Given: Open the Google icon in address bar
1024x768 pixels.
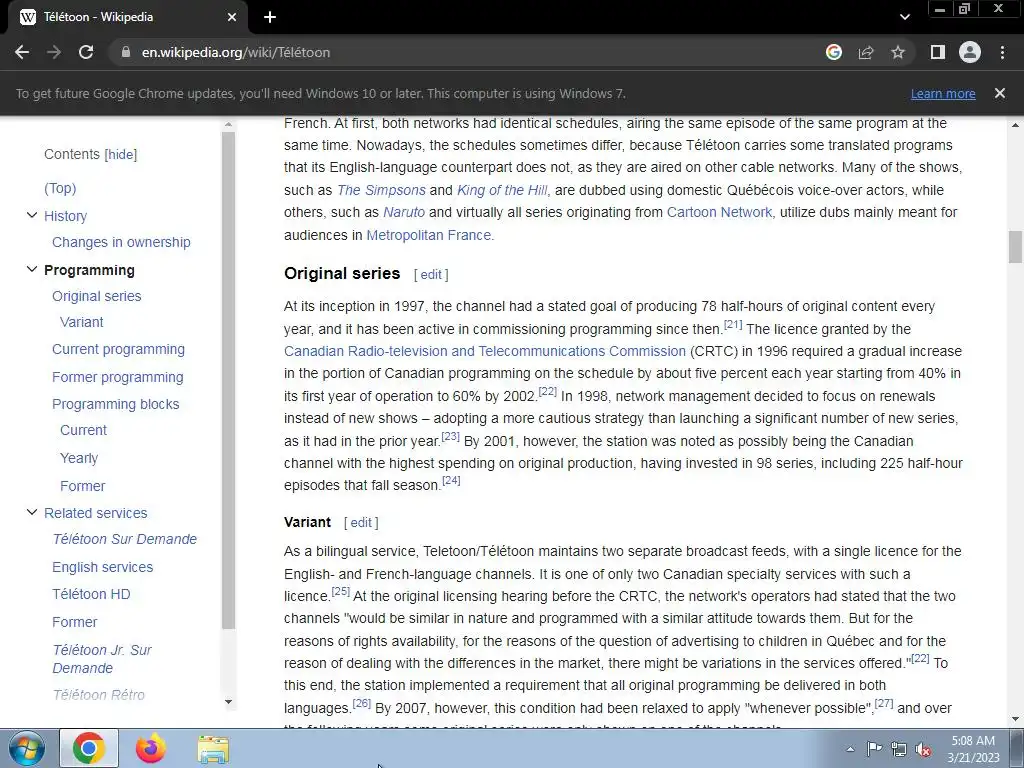Looking at the screenshot, I should pyautogui.click(x=833, y=52).
